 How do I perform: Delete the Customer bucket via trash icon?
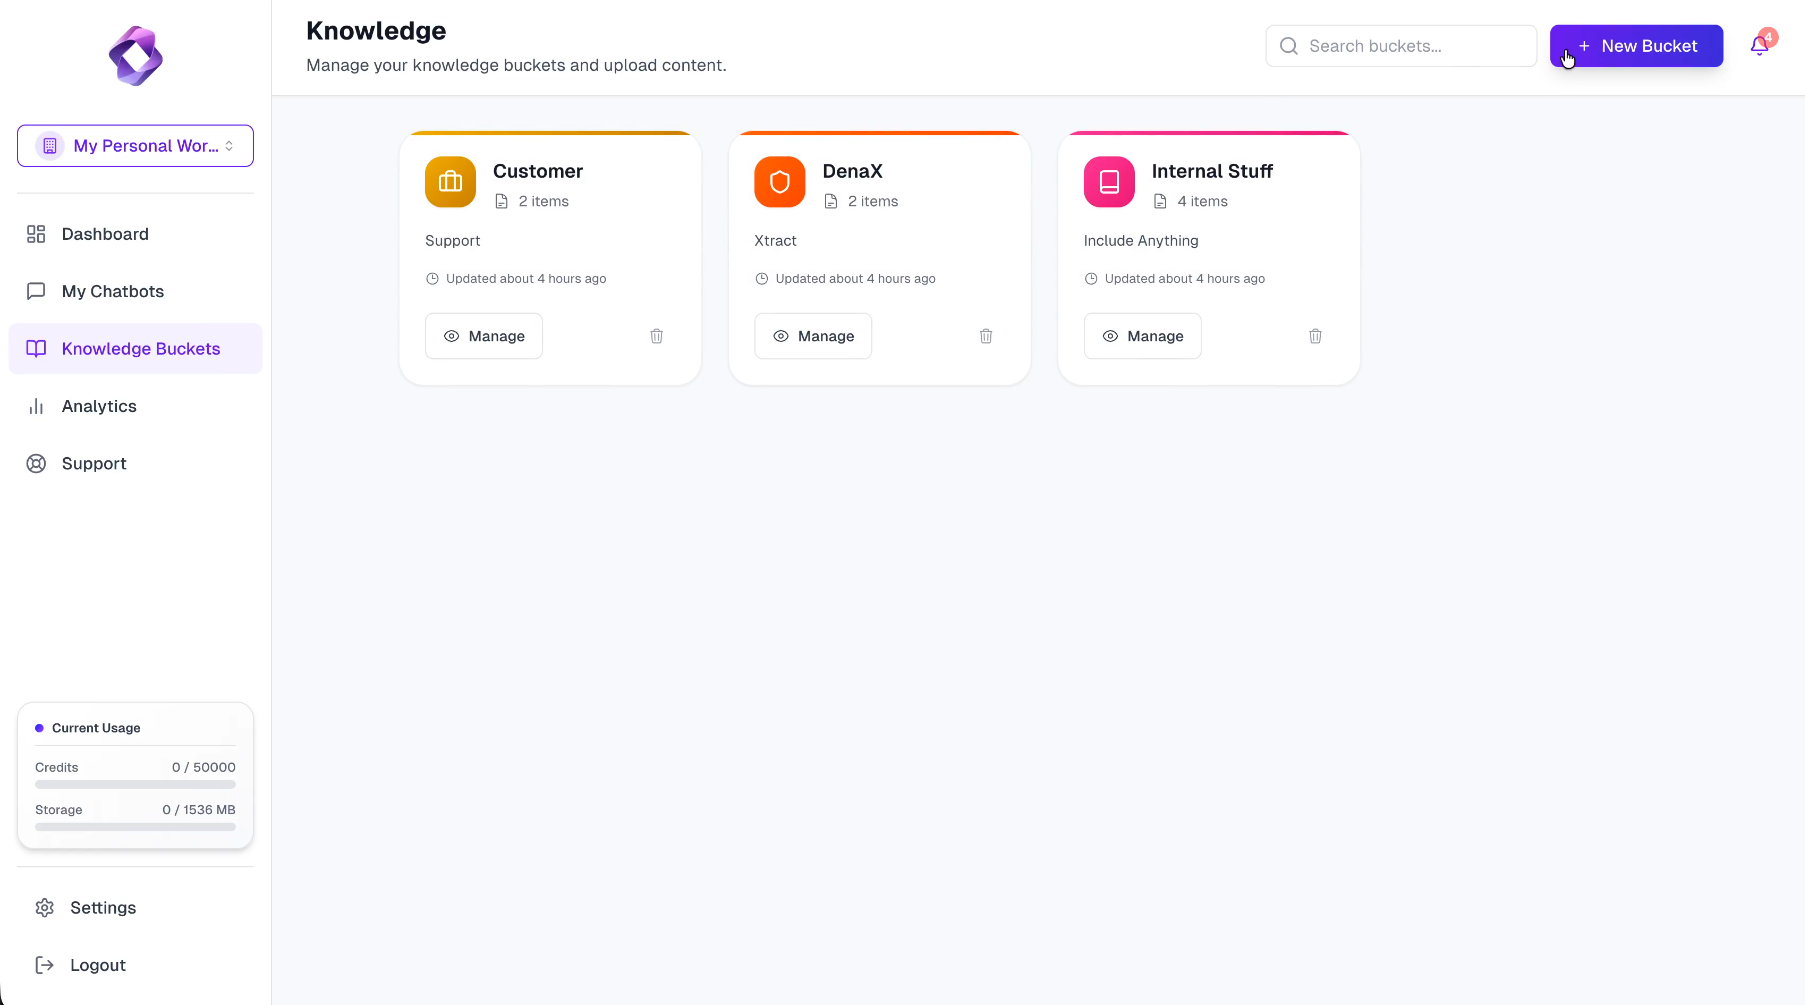(656, 336)
